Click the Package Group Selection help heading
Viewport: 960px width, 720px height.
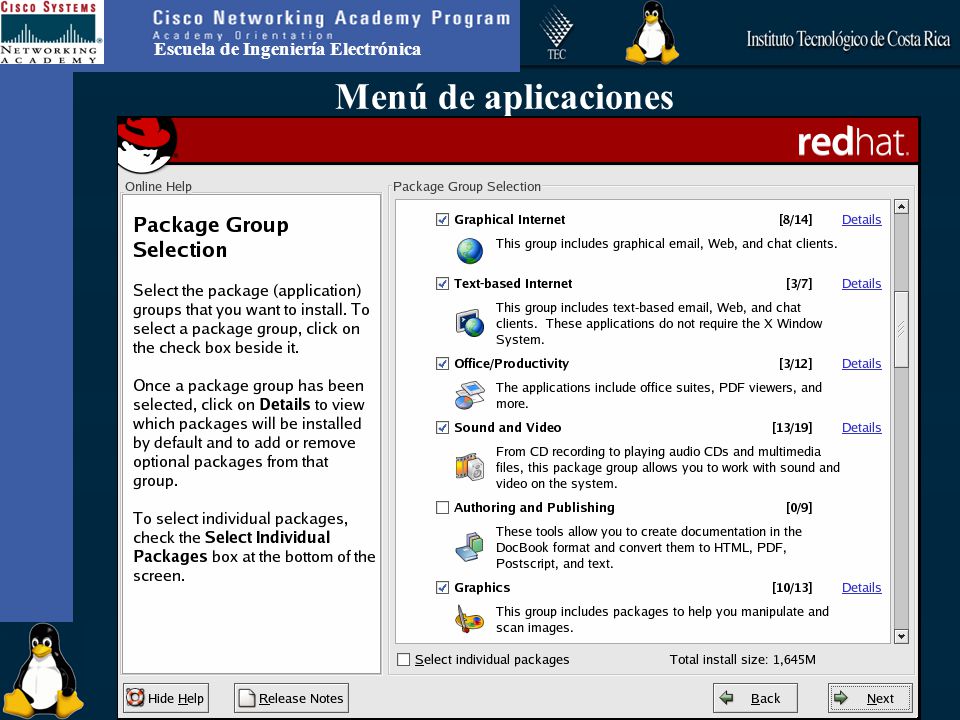point(211,236)
